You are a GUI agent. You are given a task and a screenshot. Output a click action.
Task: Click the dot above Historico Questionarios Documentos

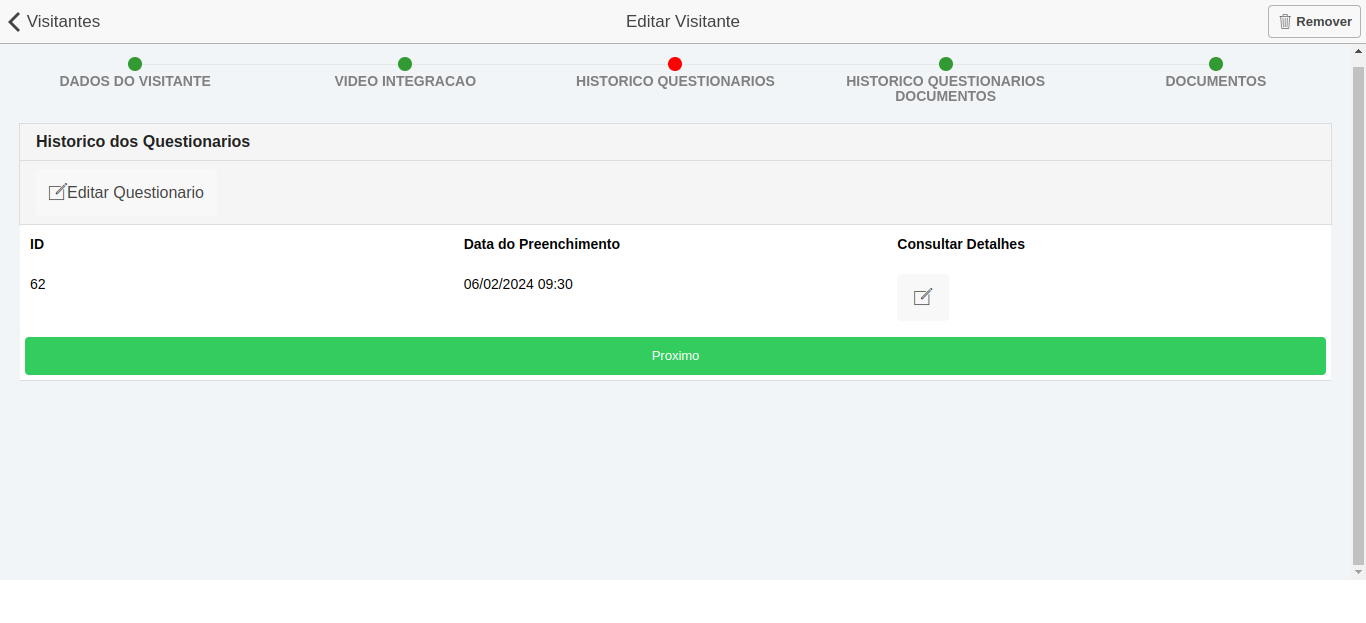946,64
